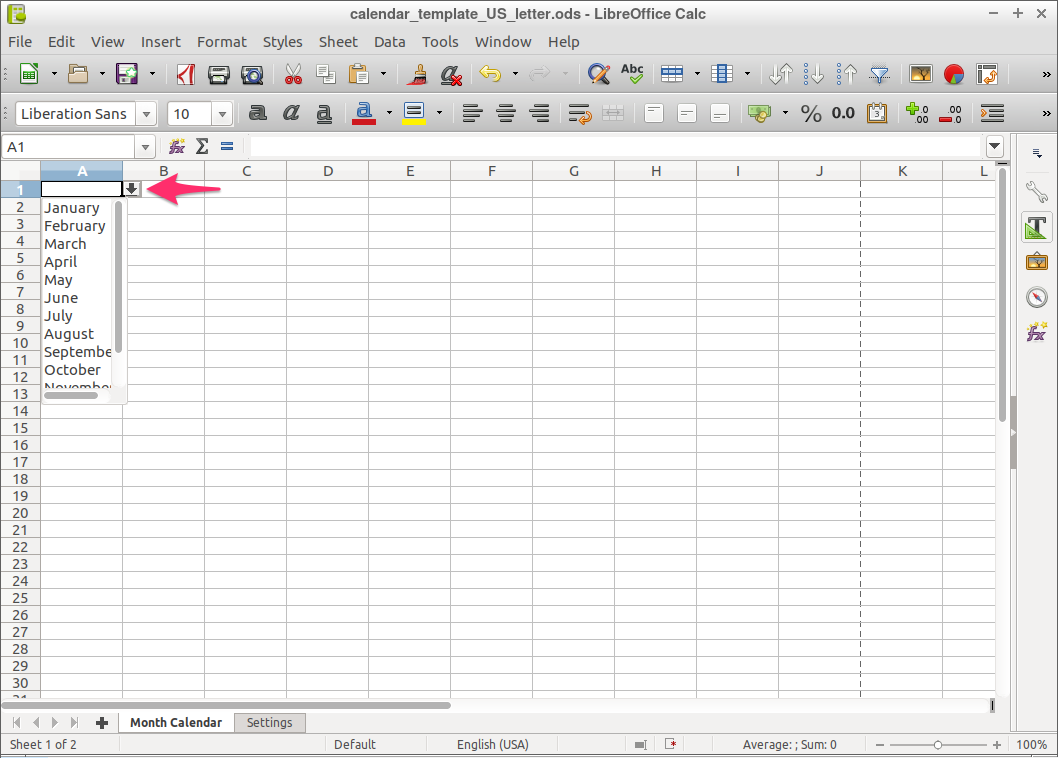
Task: Open the Export as PDF tool
Action: (x=185, y=74)
